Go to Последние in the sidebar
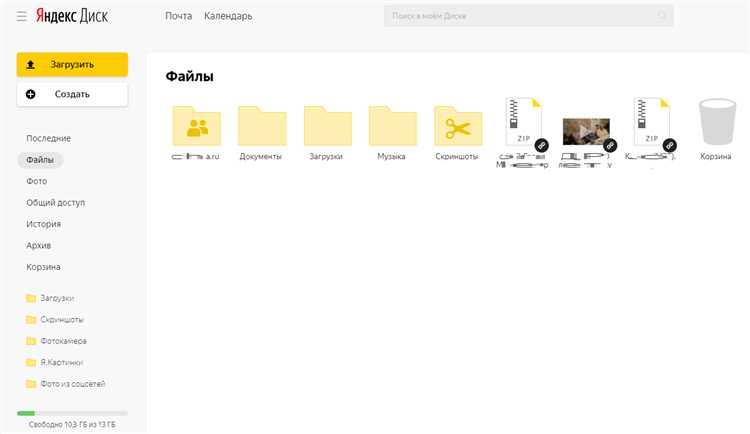Viewport: 750px width, 434px height. pyautogui.click(x=48, y=138)
